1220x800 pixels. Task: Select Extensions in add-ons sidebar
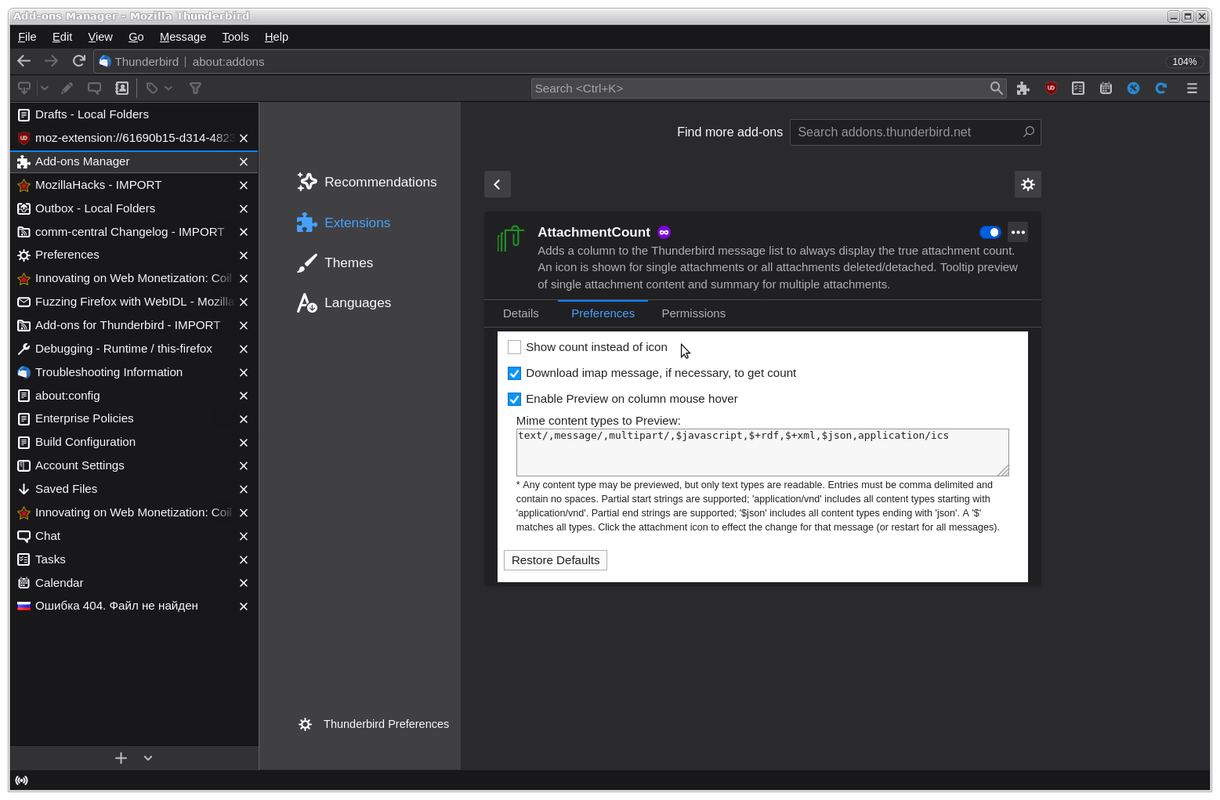click(x=343, y=223)
